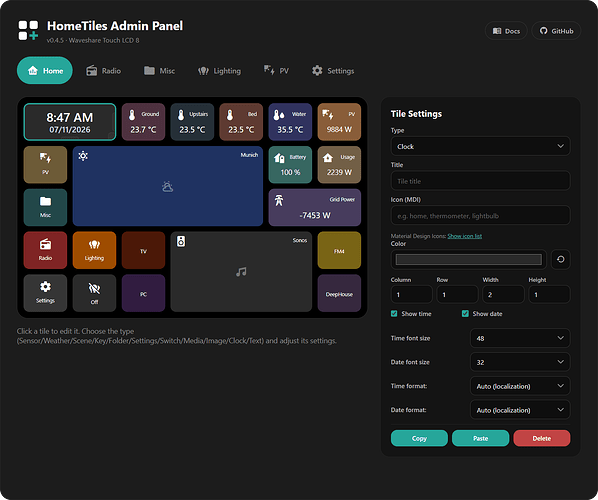Select the DeepHouse tile

(x=339, y=293)
